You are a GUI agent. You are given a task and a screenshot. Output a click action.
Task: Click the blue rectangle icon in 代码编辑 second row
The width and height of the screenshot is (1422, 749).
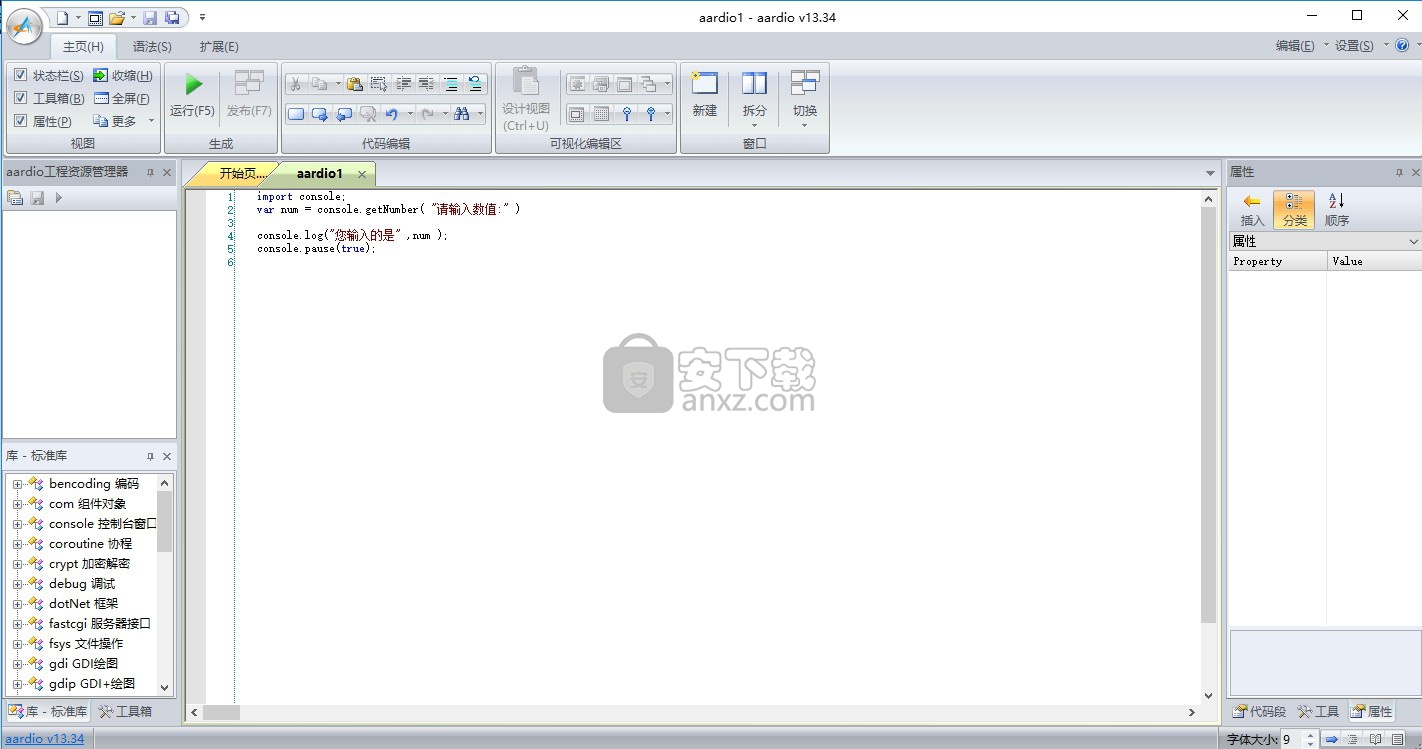296,114
